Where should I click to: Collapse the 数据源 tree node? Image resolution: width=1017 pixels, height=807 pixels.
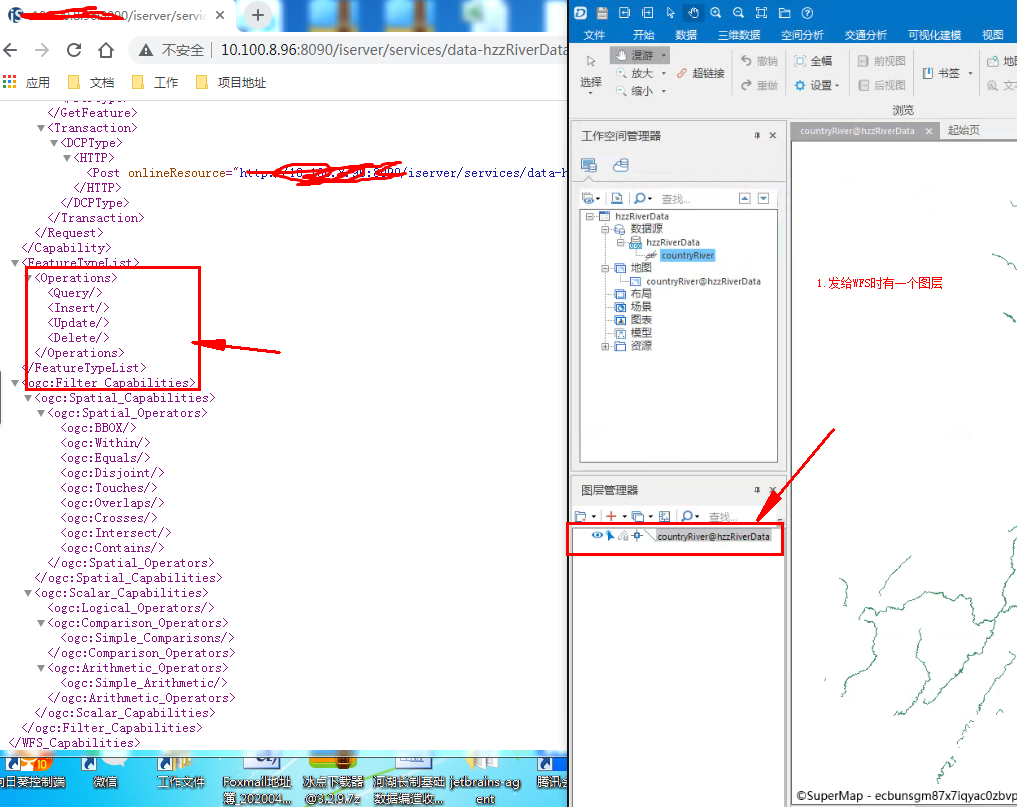click(605, 229)
